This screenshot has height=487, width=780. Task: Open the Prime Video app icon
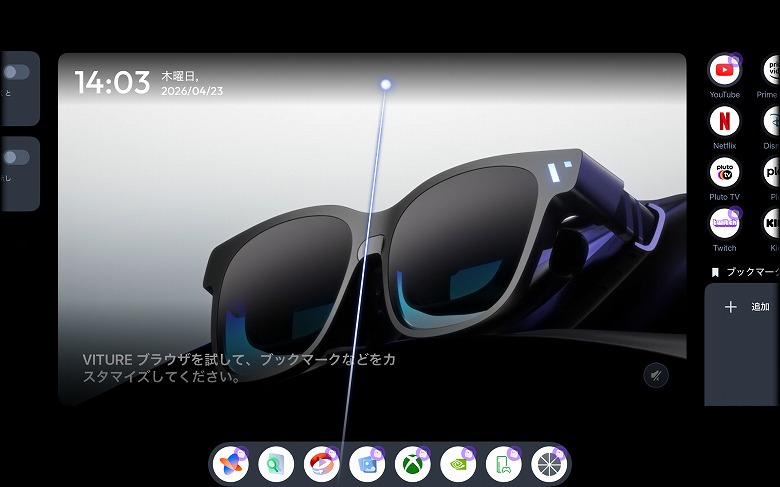tap(771, 70)
